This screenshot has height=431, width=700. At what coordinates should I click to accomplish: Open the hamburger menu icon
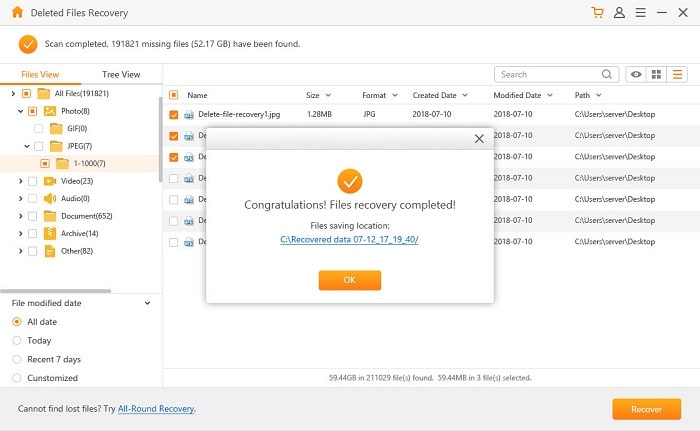coord(641,13)
